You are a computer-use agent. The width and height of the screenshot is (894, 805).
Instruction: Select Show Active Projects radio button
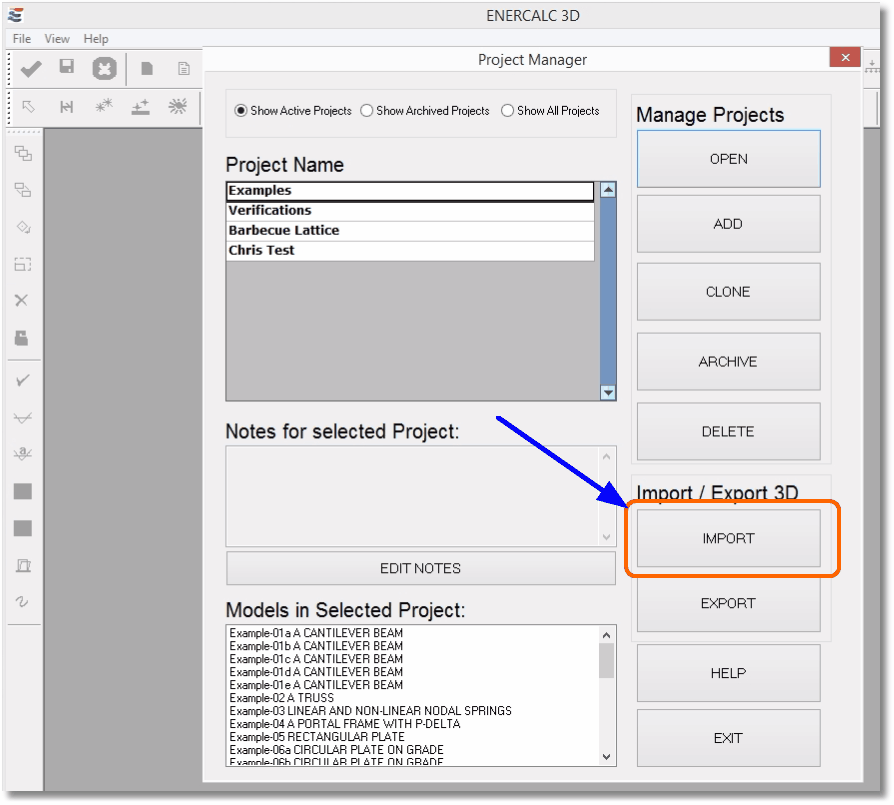click(x=241, y=111)
